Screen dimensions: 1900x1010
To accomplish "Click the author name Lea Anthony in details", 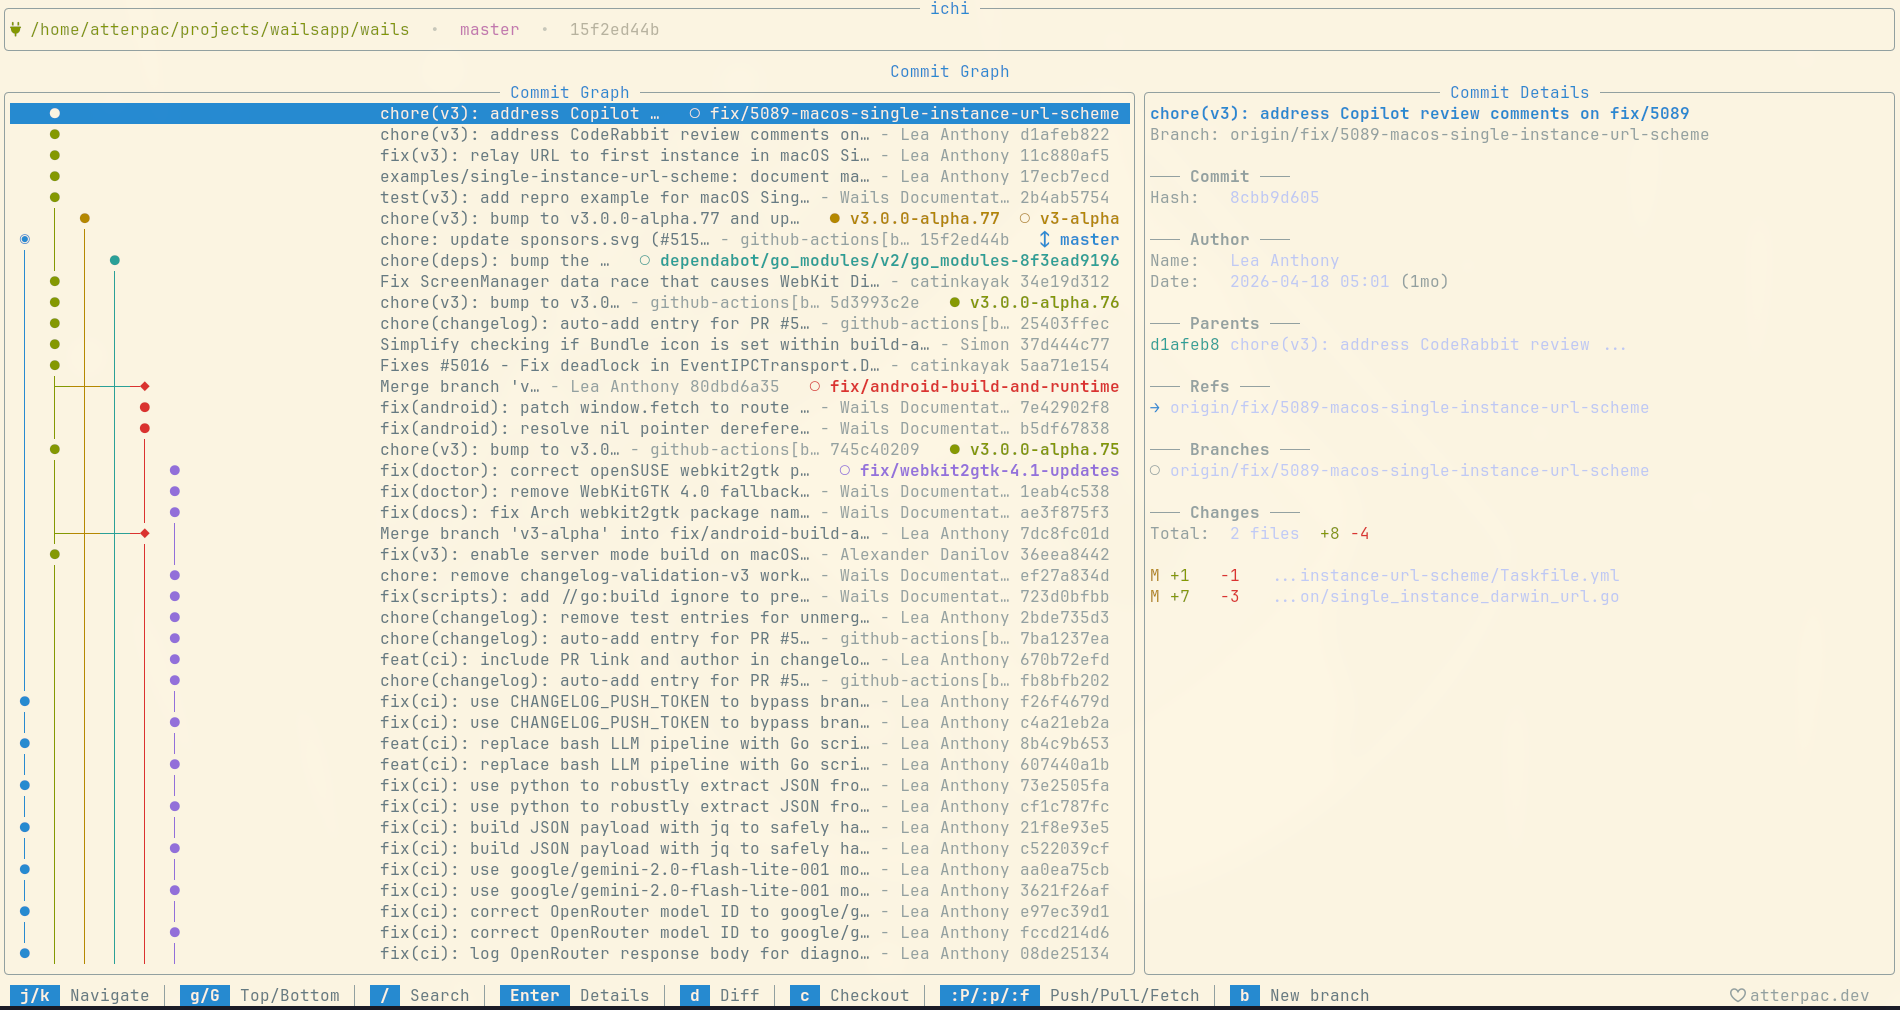I will click(x=1285, y=260).
